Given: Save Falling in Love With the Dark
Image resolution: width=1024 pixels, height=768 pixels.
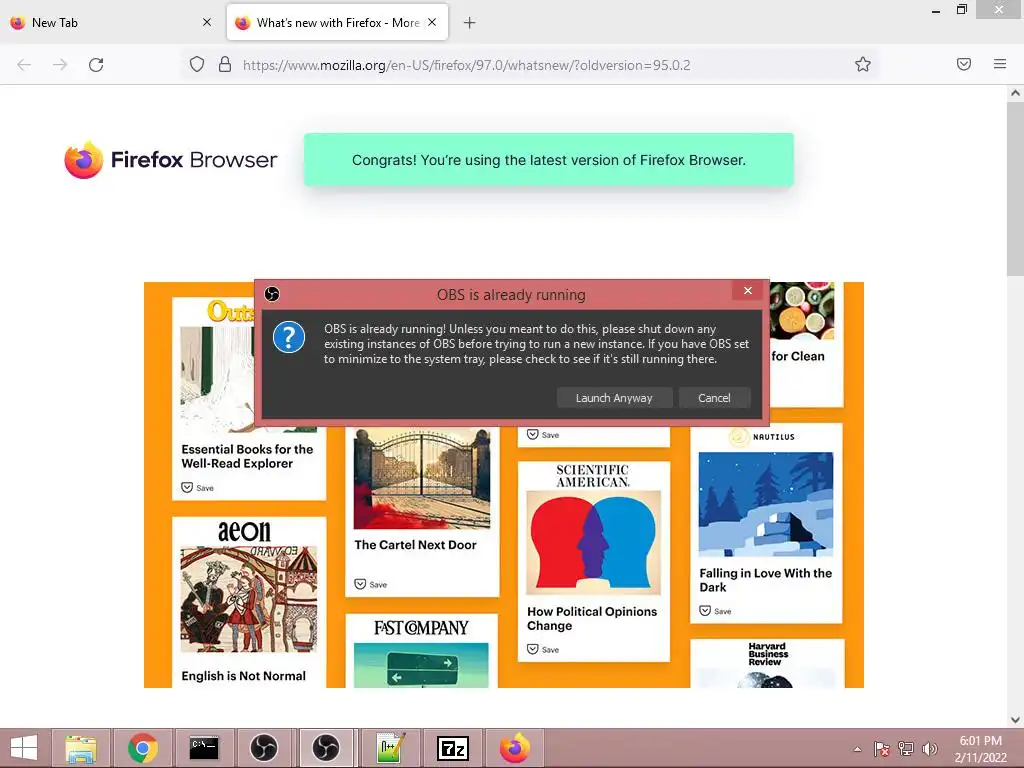Looking at the screenshot, I should [x=715, y=611].
